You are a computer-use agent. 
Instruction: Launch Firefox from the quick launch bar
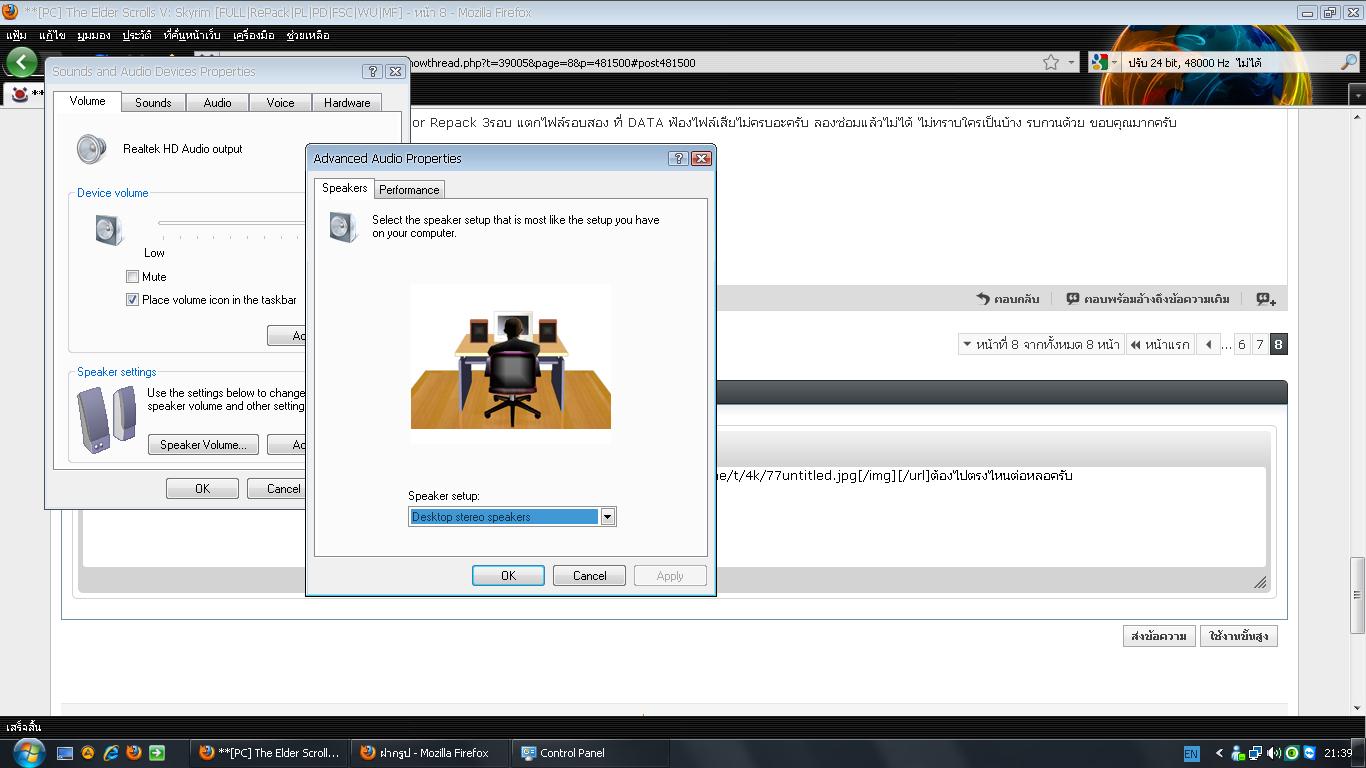click(x=134, y=753)
